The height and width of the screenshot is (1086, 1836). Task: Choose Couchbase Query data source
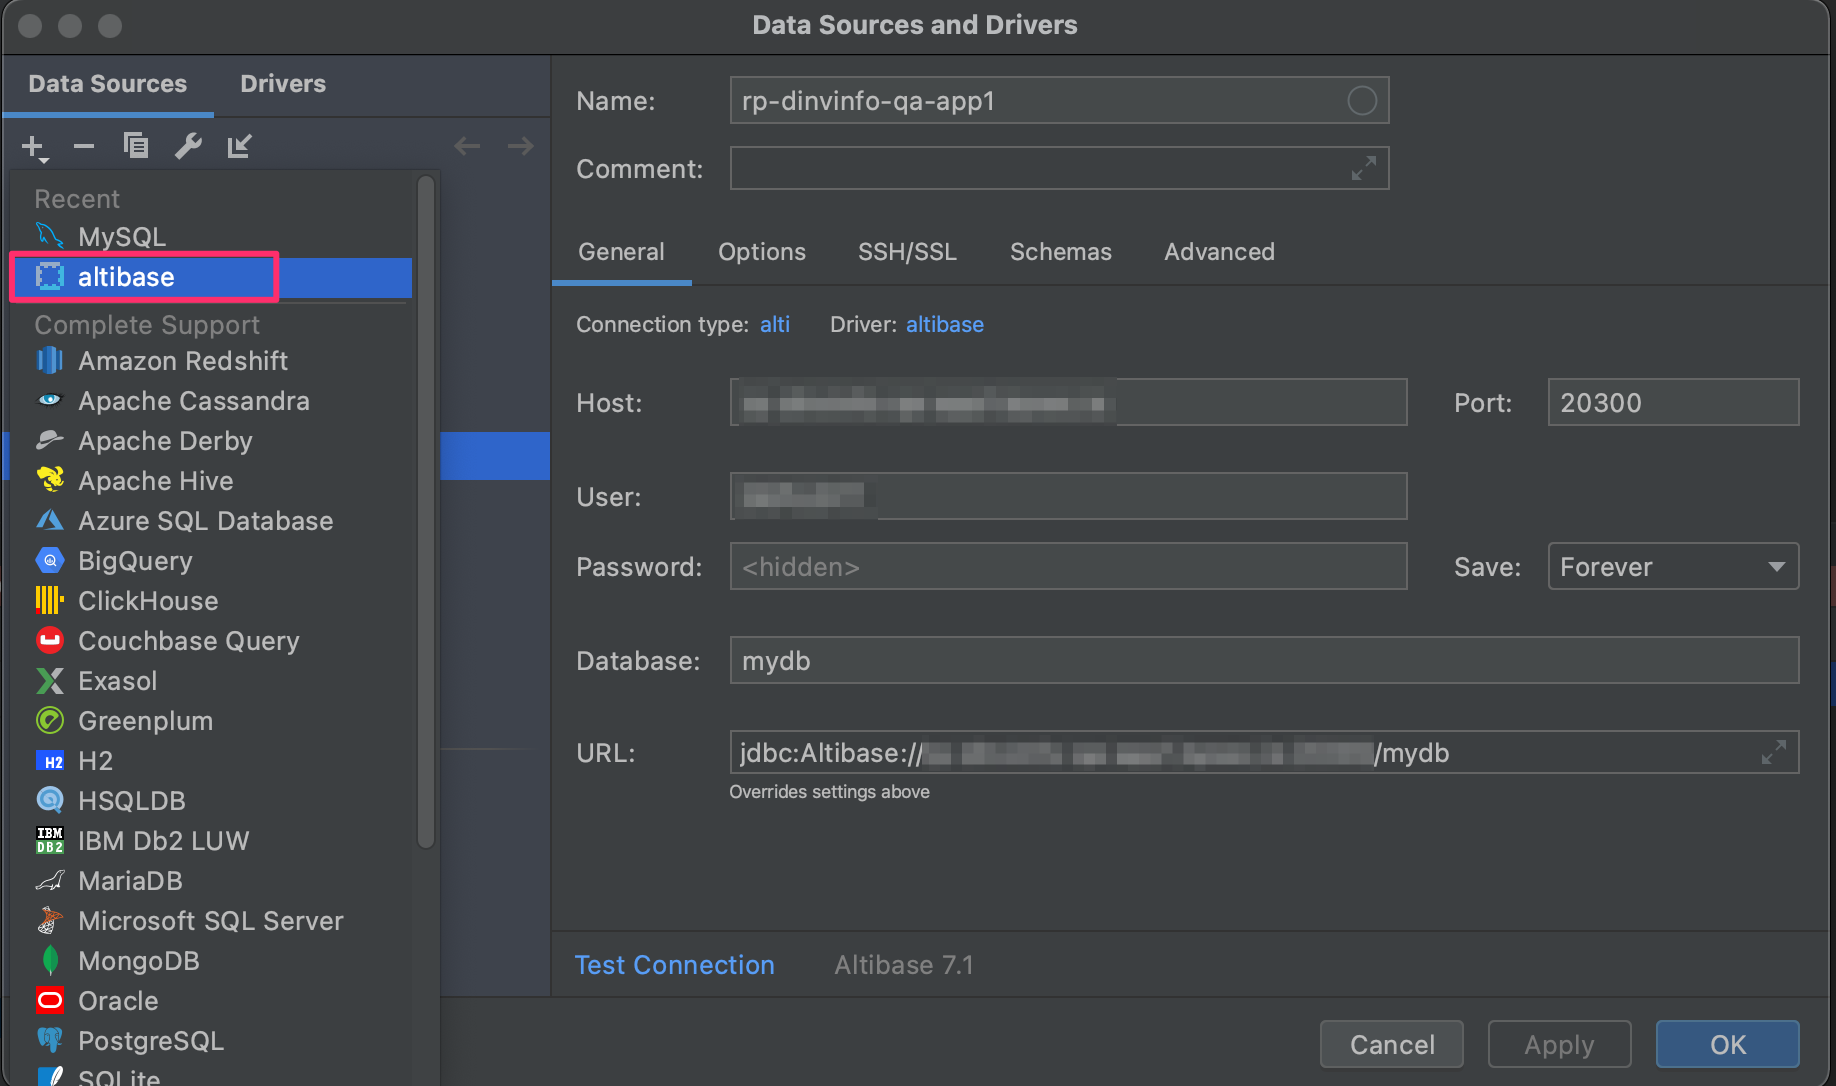click(x=212, y=641)
